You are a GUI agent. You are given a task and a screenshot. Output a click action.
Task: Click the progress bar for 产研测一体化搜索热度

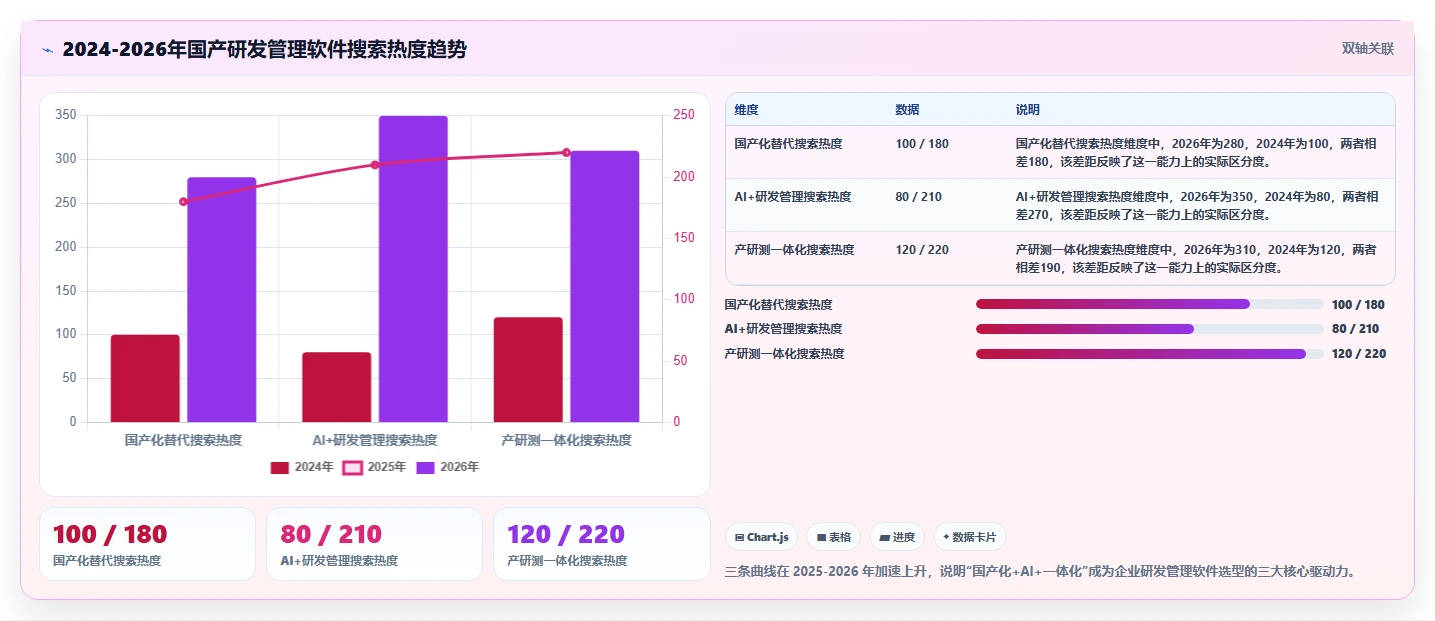1150,353
